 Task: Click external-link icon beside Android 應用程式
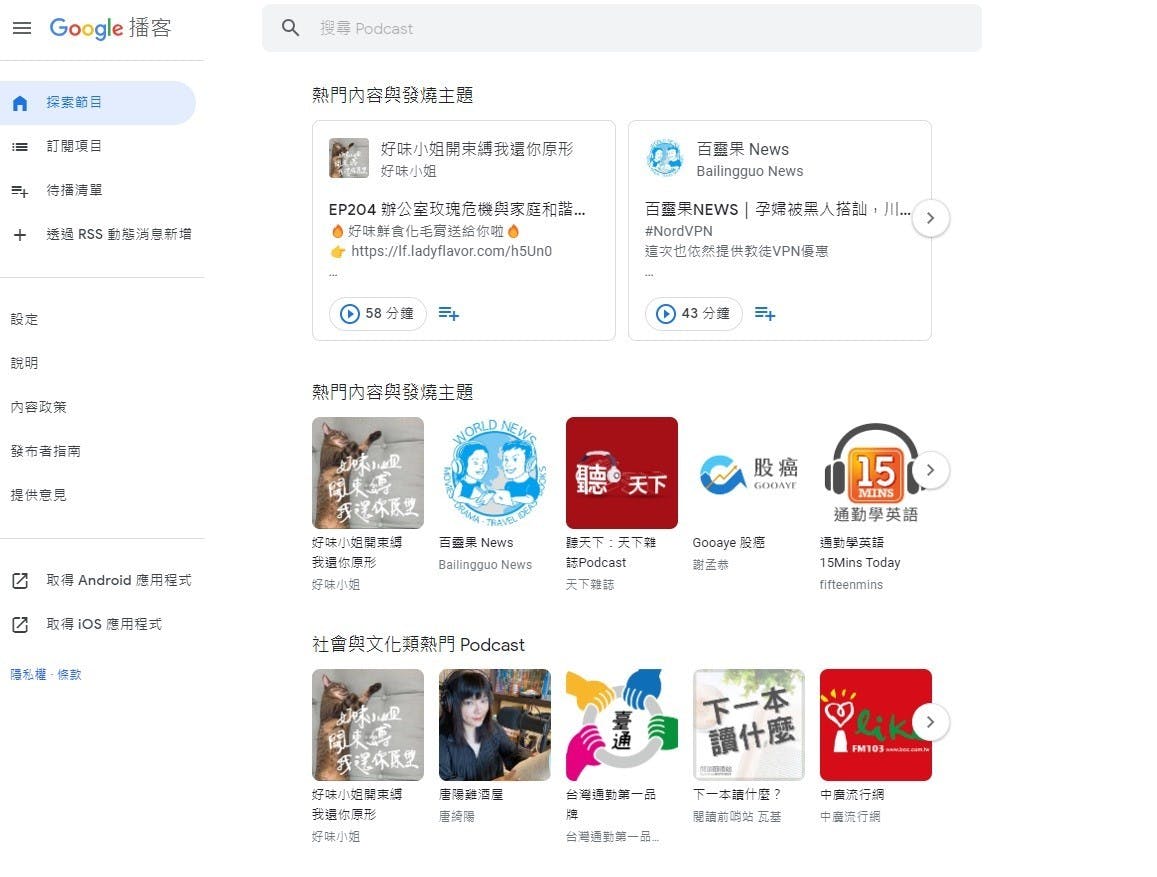tap(20, 581)
